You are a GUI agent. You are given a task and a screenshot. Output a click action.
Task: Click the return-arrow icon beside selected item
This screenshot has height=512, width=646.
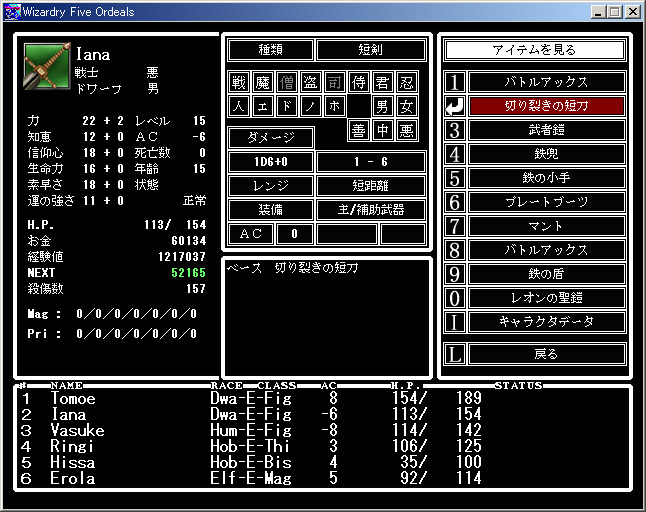(x=455, y=106)
